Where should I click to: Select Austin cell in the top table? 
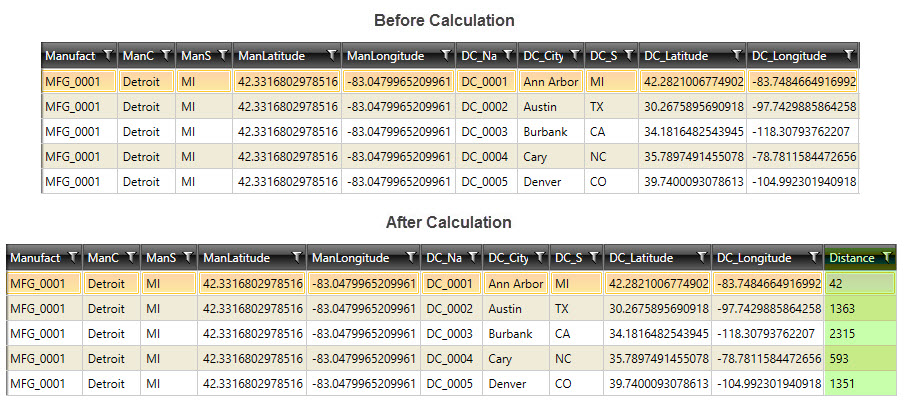coord(551,107)
